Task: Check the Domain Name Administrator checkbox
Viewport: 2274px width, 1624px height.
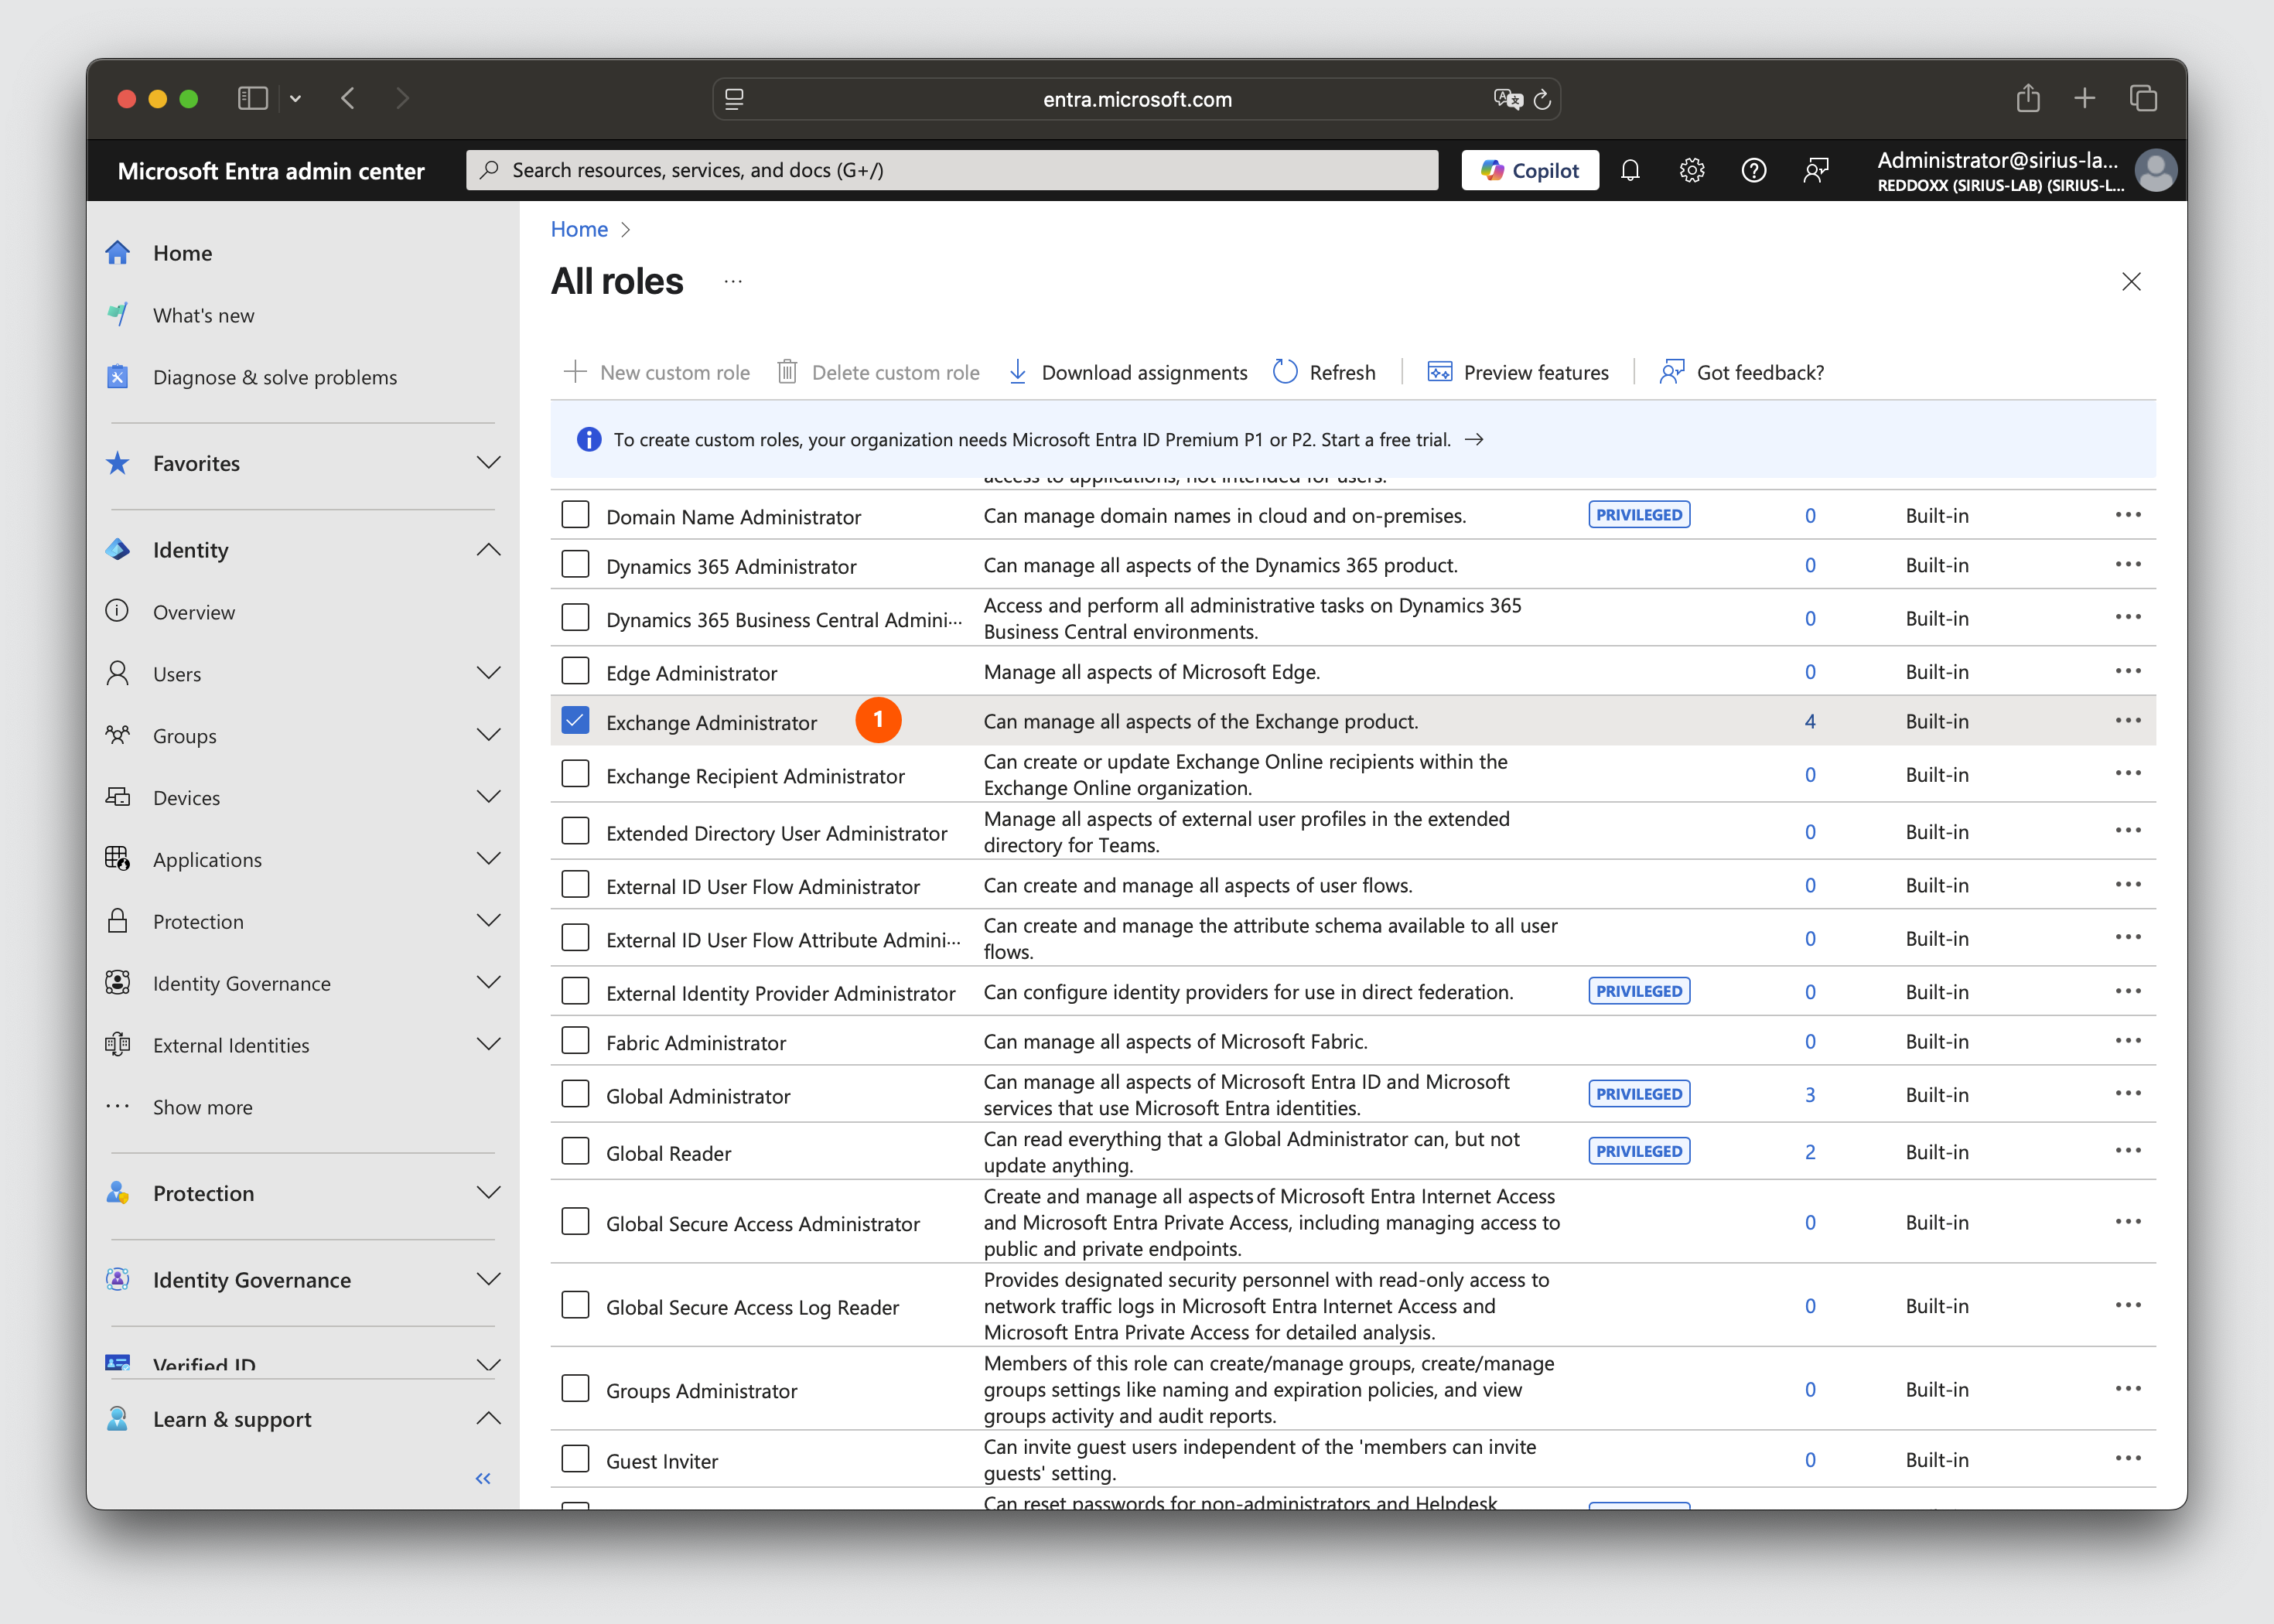Action: [575, 514]
